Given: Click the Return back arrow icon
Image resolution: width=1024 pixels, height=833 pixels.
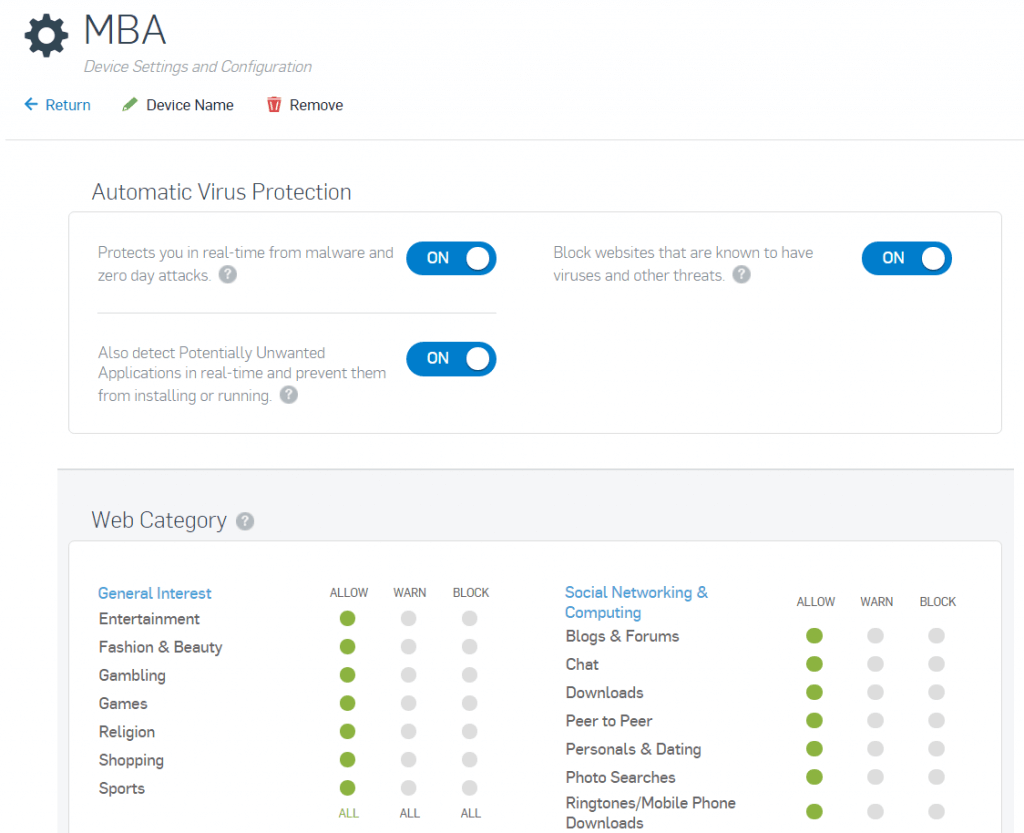Looking at the screenshot, I should 31,105.
